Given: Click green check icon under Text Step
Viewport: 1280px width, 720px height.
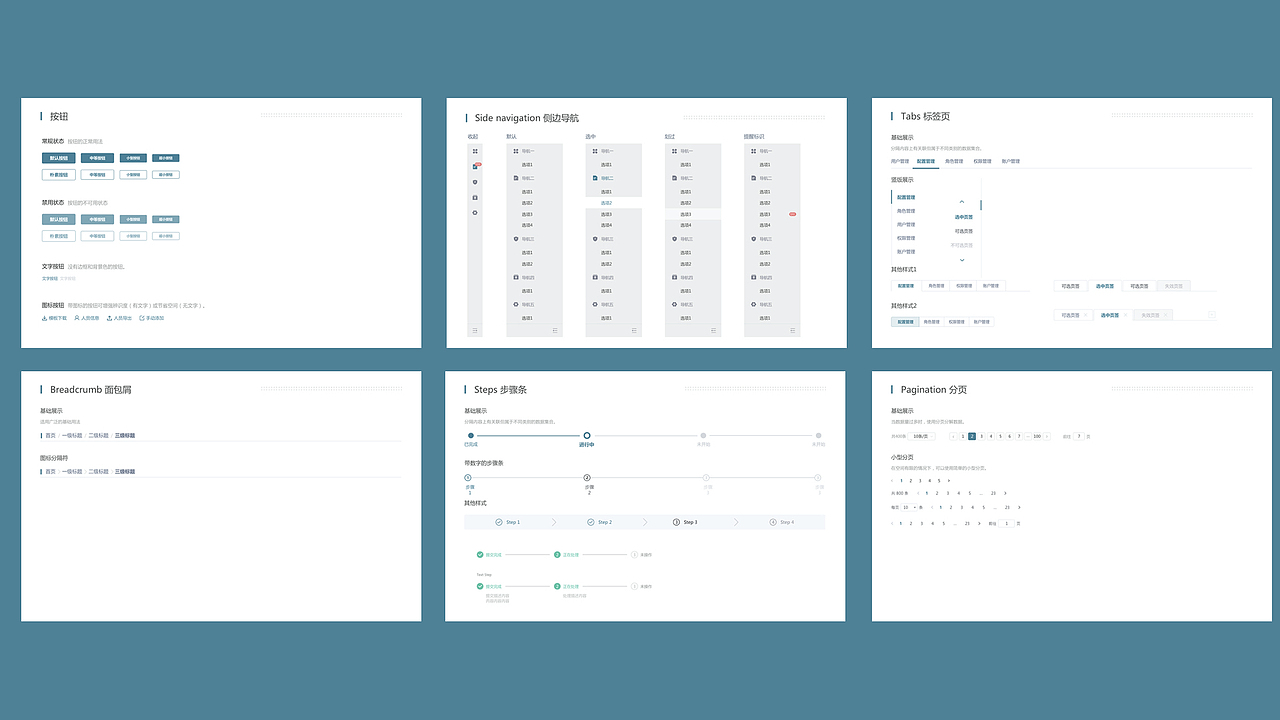Looking at the screenshot, I should pos(480,586).
